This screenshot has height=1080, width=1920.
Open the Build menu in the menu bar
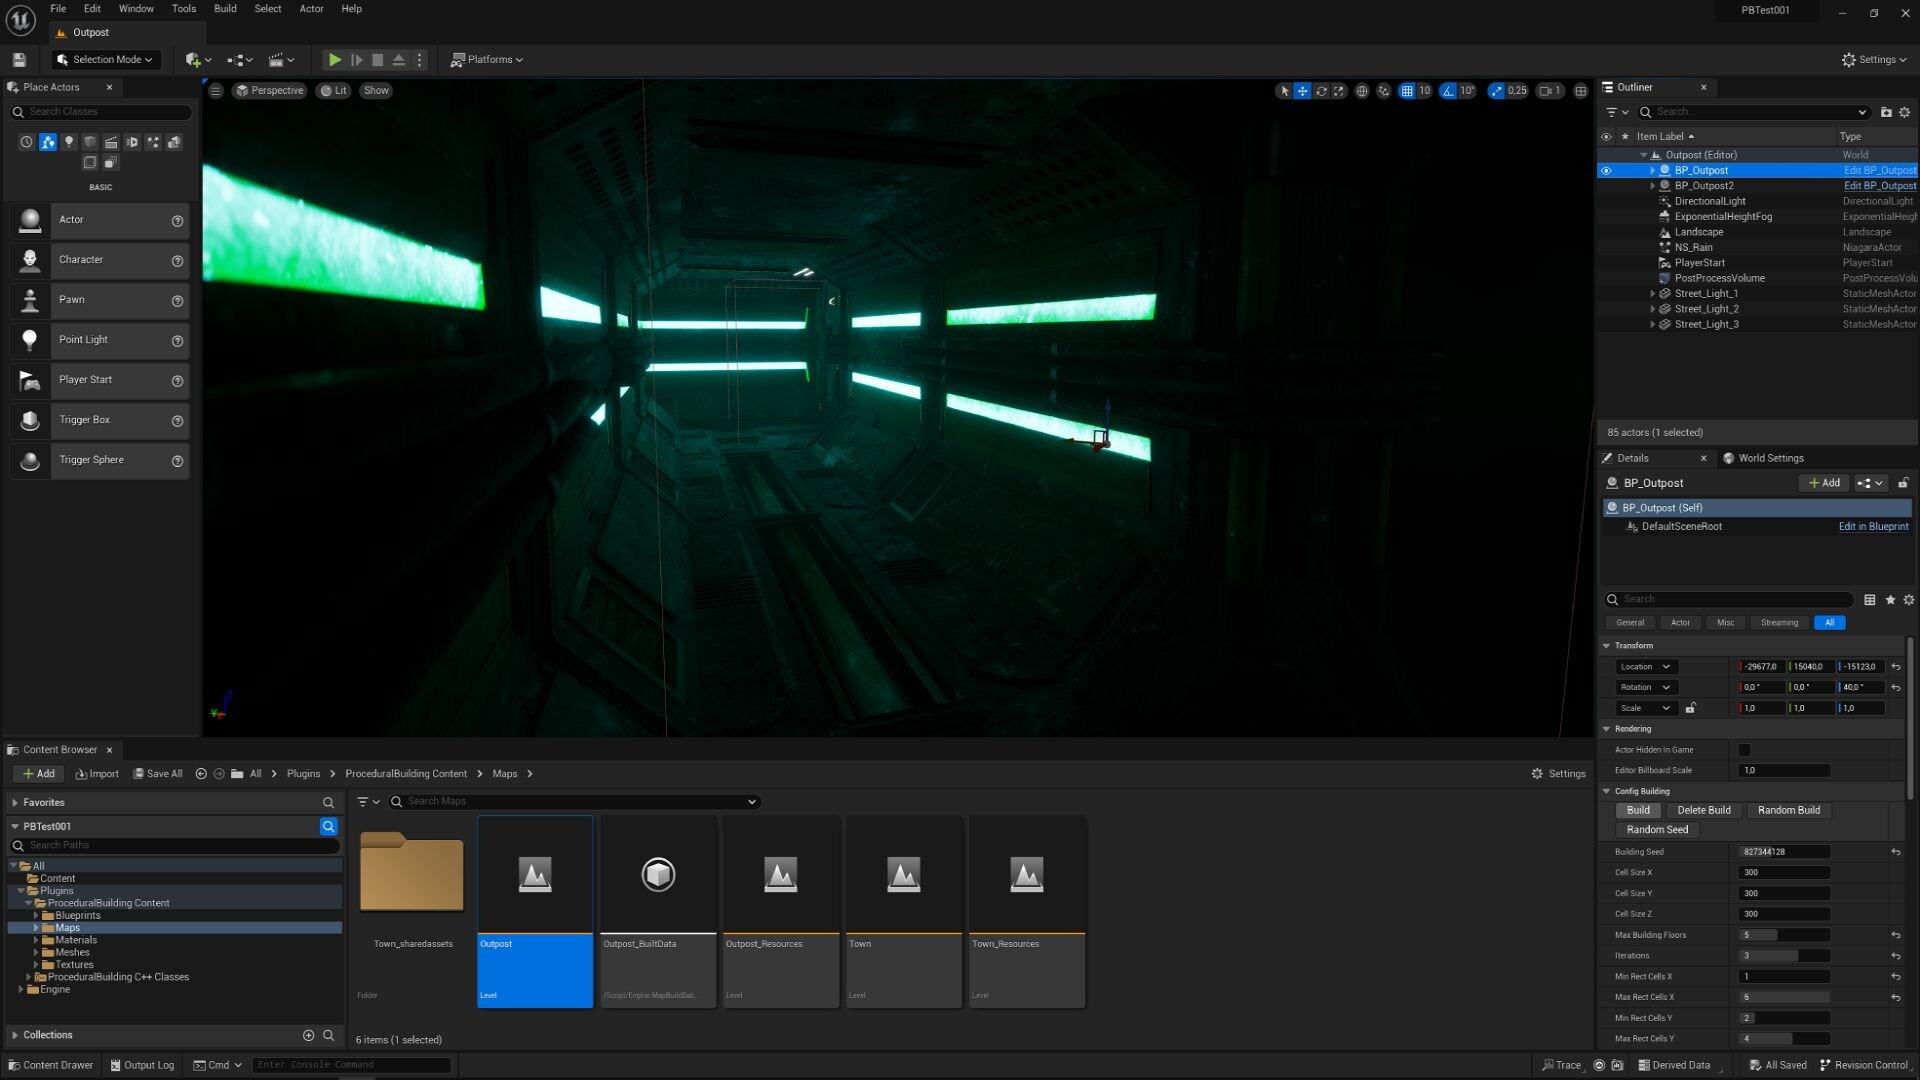coord(224,8)
